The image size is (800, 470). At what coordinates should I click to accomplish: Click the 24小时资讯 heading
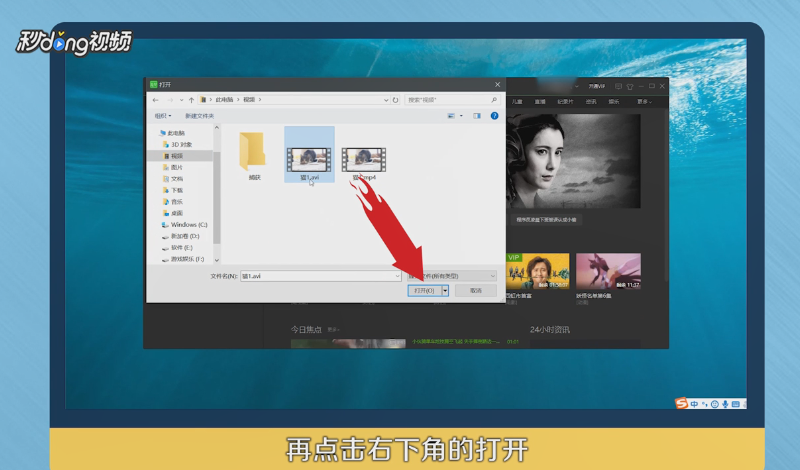coord(549,330)
